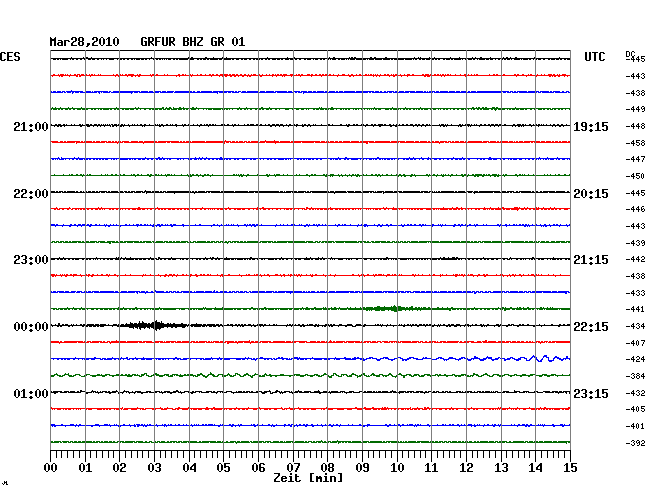
Task: Pick the 08 minute tick label
Action: (327, 468)
